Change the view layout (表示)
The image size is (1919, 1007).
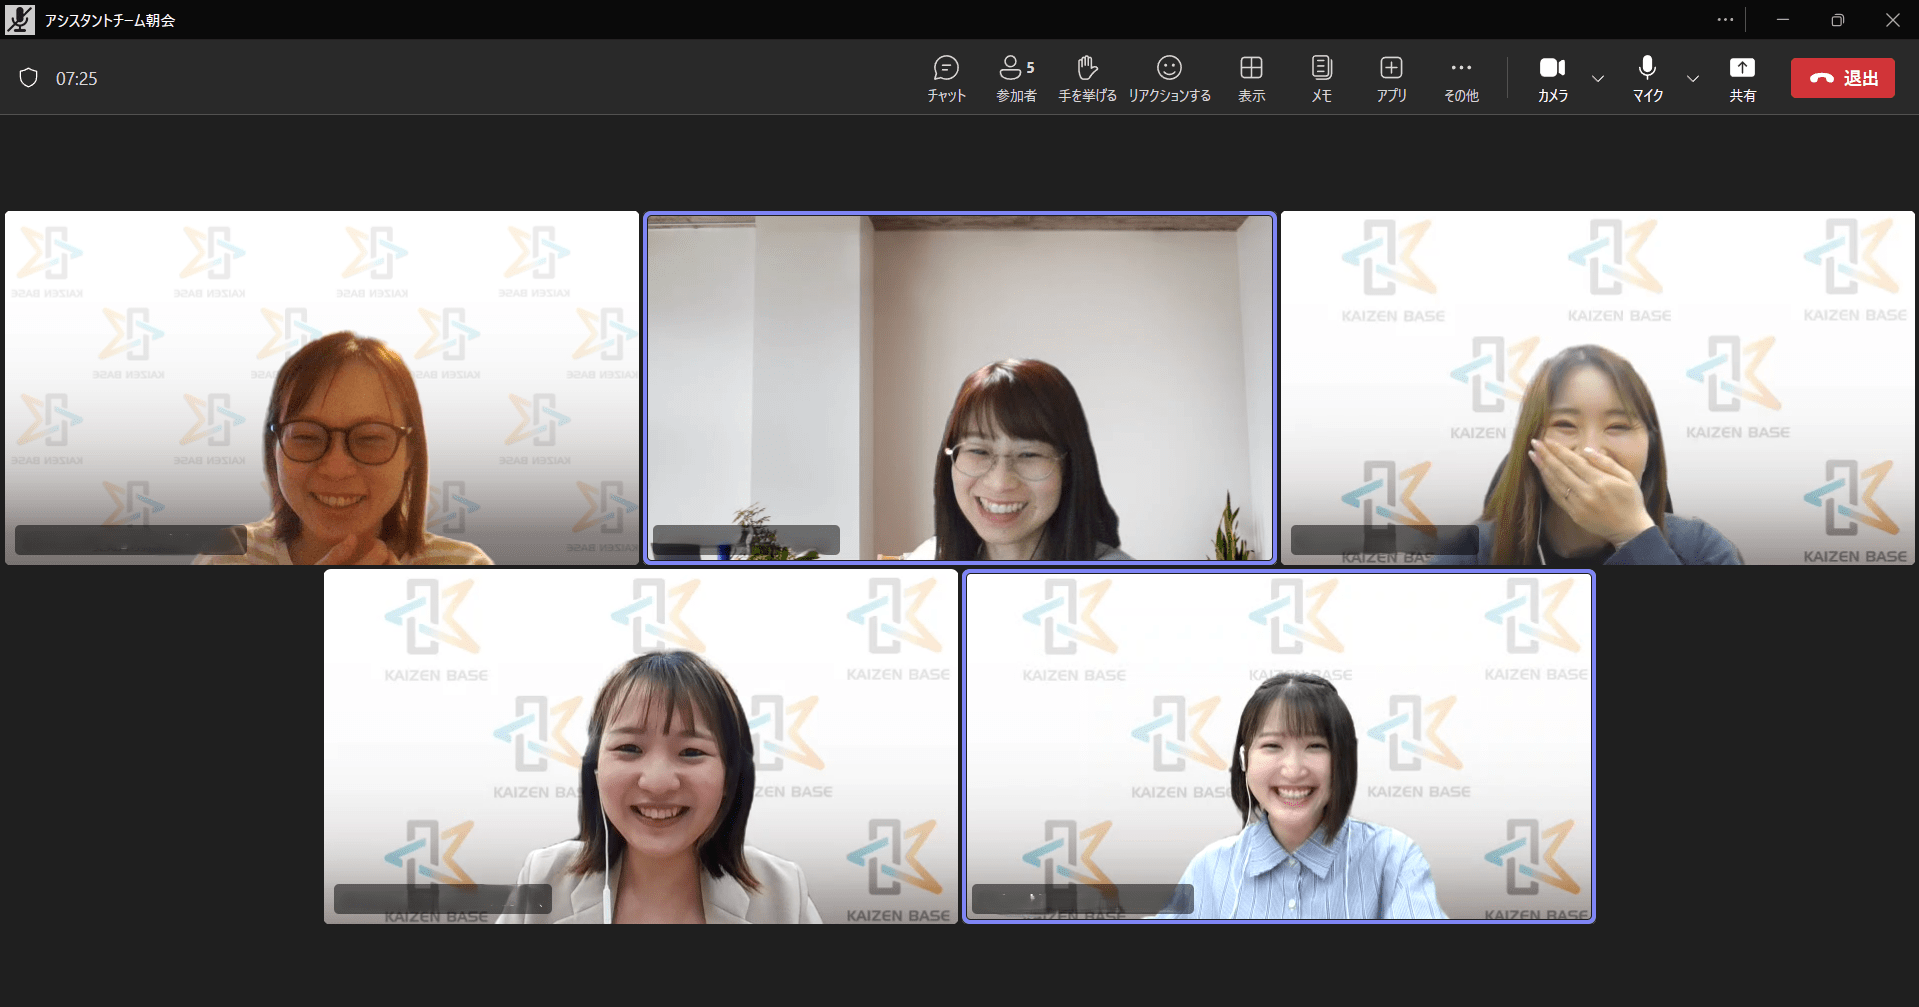(x=1251, y=78)
